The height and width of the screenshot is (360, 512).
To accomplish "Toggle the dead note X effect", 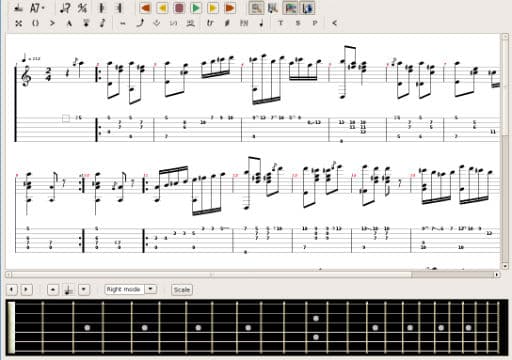I will pos(19,23).
